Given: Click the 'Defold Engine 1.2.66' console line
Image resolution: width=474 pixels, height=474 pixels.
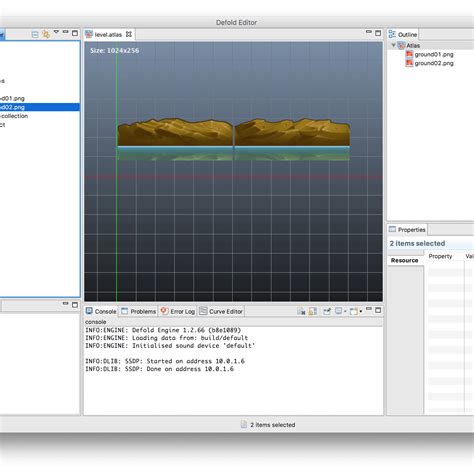Looking at the screenshot, I should click(x=163, y=330).
